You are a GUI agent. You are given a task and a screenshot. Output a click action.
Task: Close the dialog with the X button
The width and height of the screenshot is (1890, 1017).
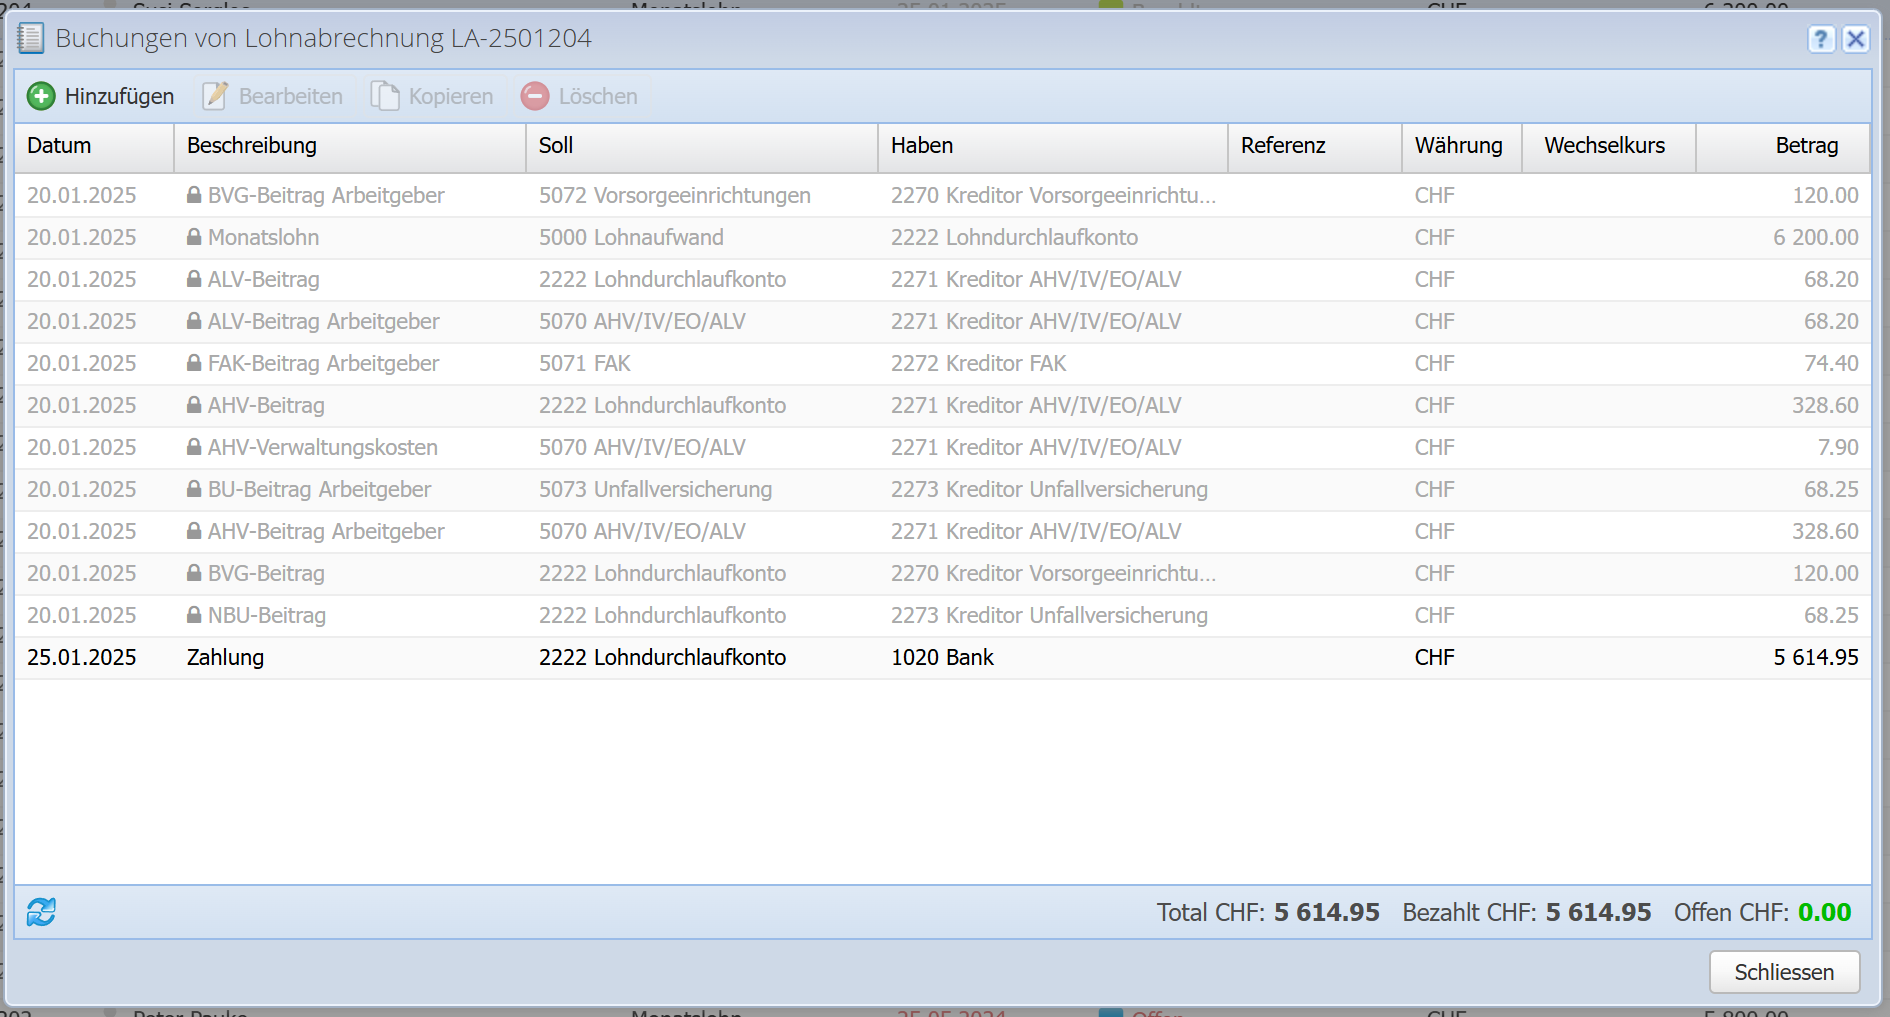click(x=1856, y=39)
